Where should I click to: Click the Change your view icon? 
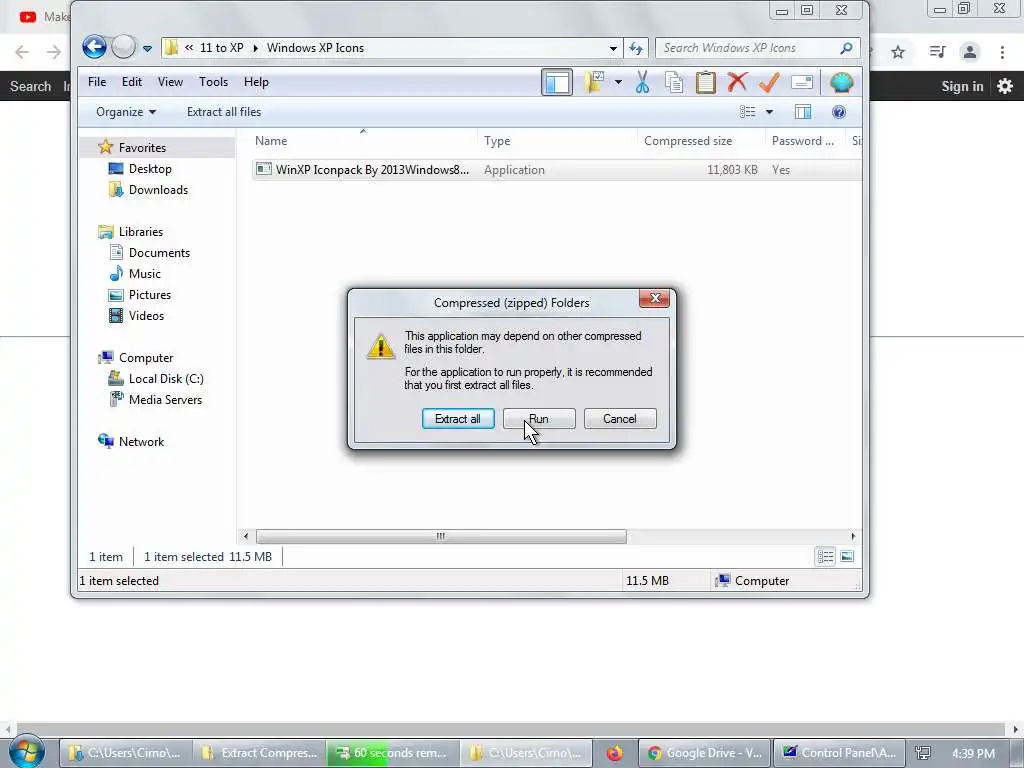coord(748,112)
